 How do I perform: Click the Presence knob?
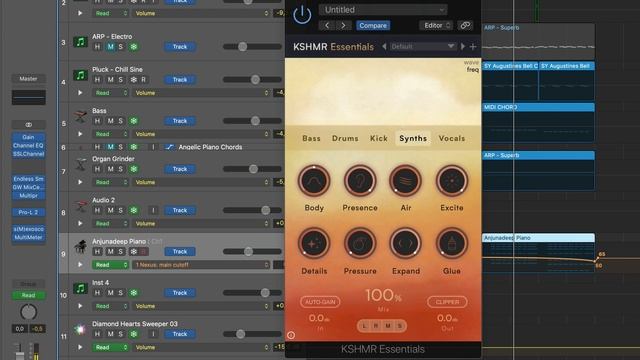click(x=360, y=181)
